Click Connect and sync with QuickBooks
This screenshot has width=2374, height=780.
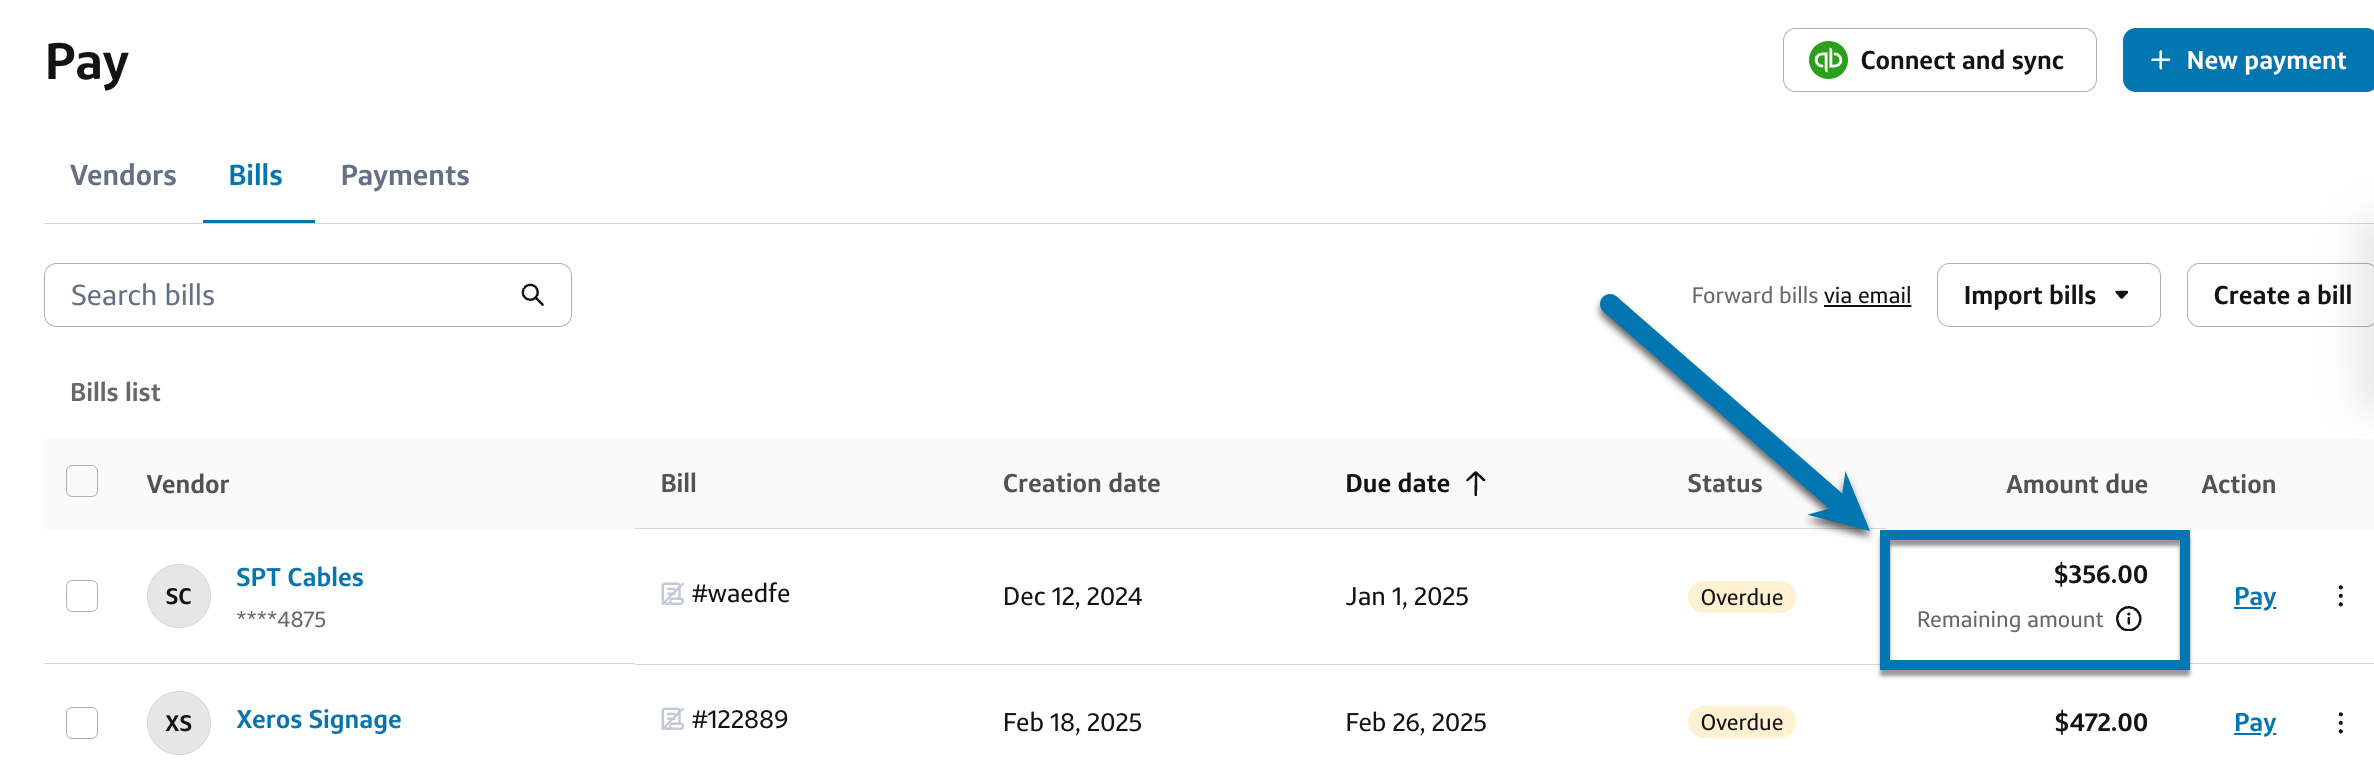(1939, 60)
